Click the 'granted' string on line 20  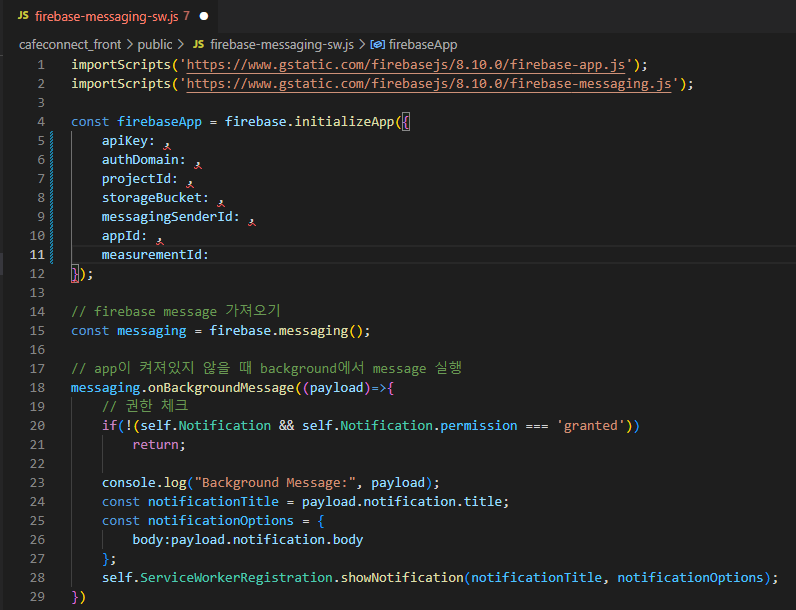[x=591, y=426]
